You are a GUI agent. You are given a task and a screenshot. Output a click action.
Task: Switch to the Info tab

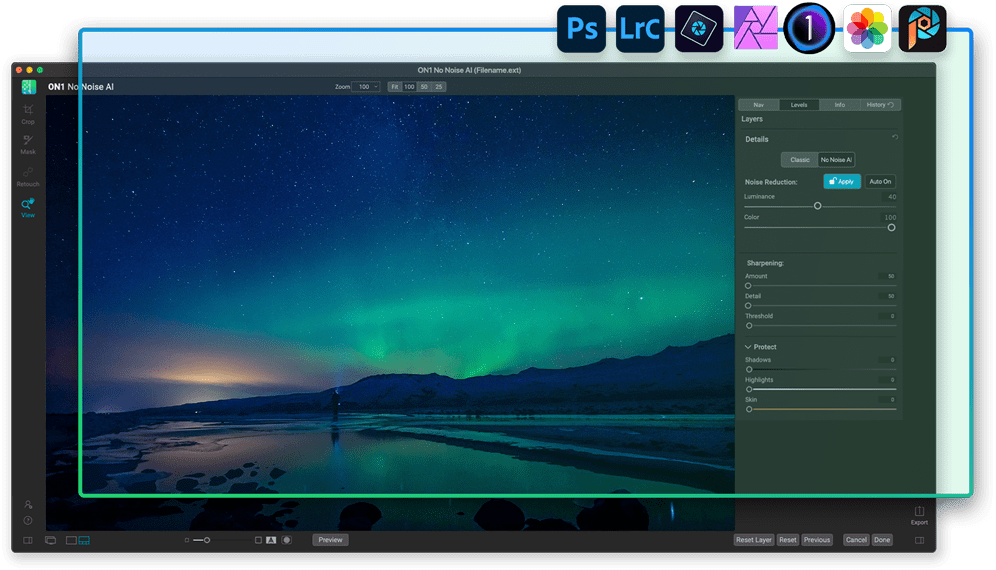tap(840, 105)
